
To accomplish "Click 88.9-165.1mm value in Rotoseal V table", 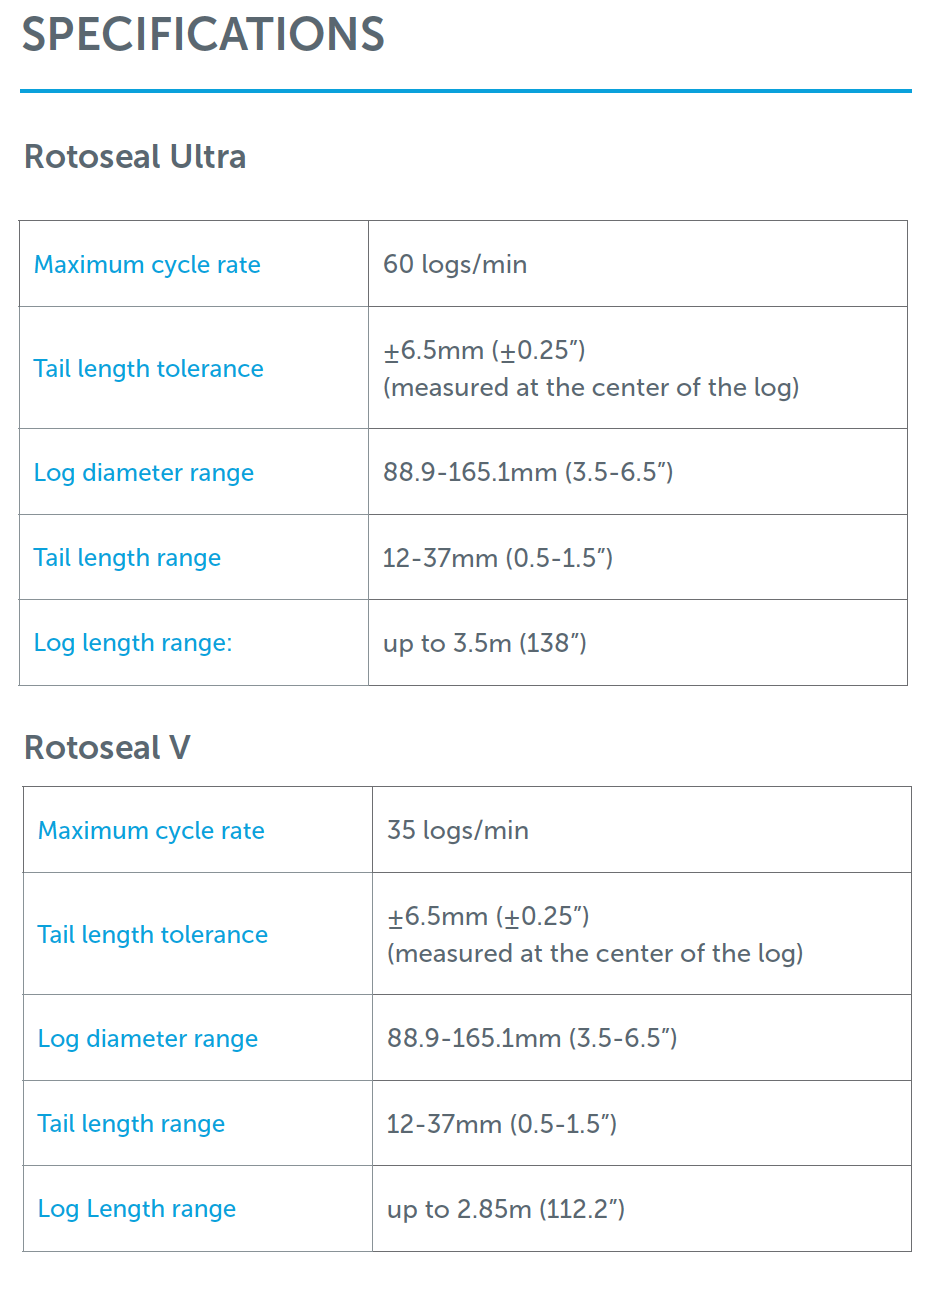I will click(532, 1039).
